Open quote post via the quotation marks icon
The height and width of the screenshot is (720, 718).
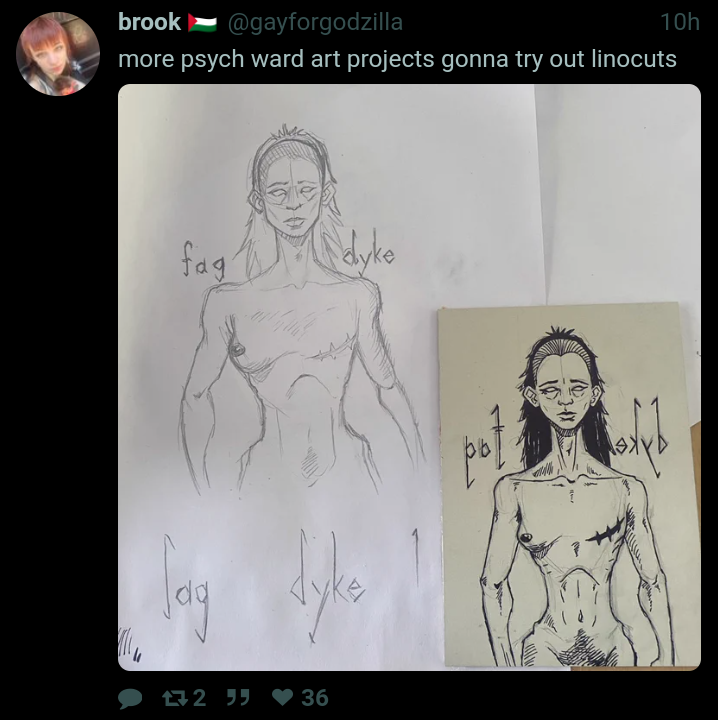pos(239,698)
